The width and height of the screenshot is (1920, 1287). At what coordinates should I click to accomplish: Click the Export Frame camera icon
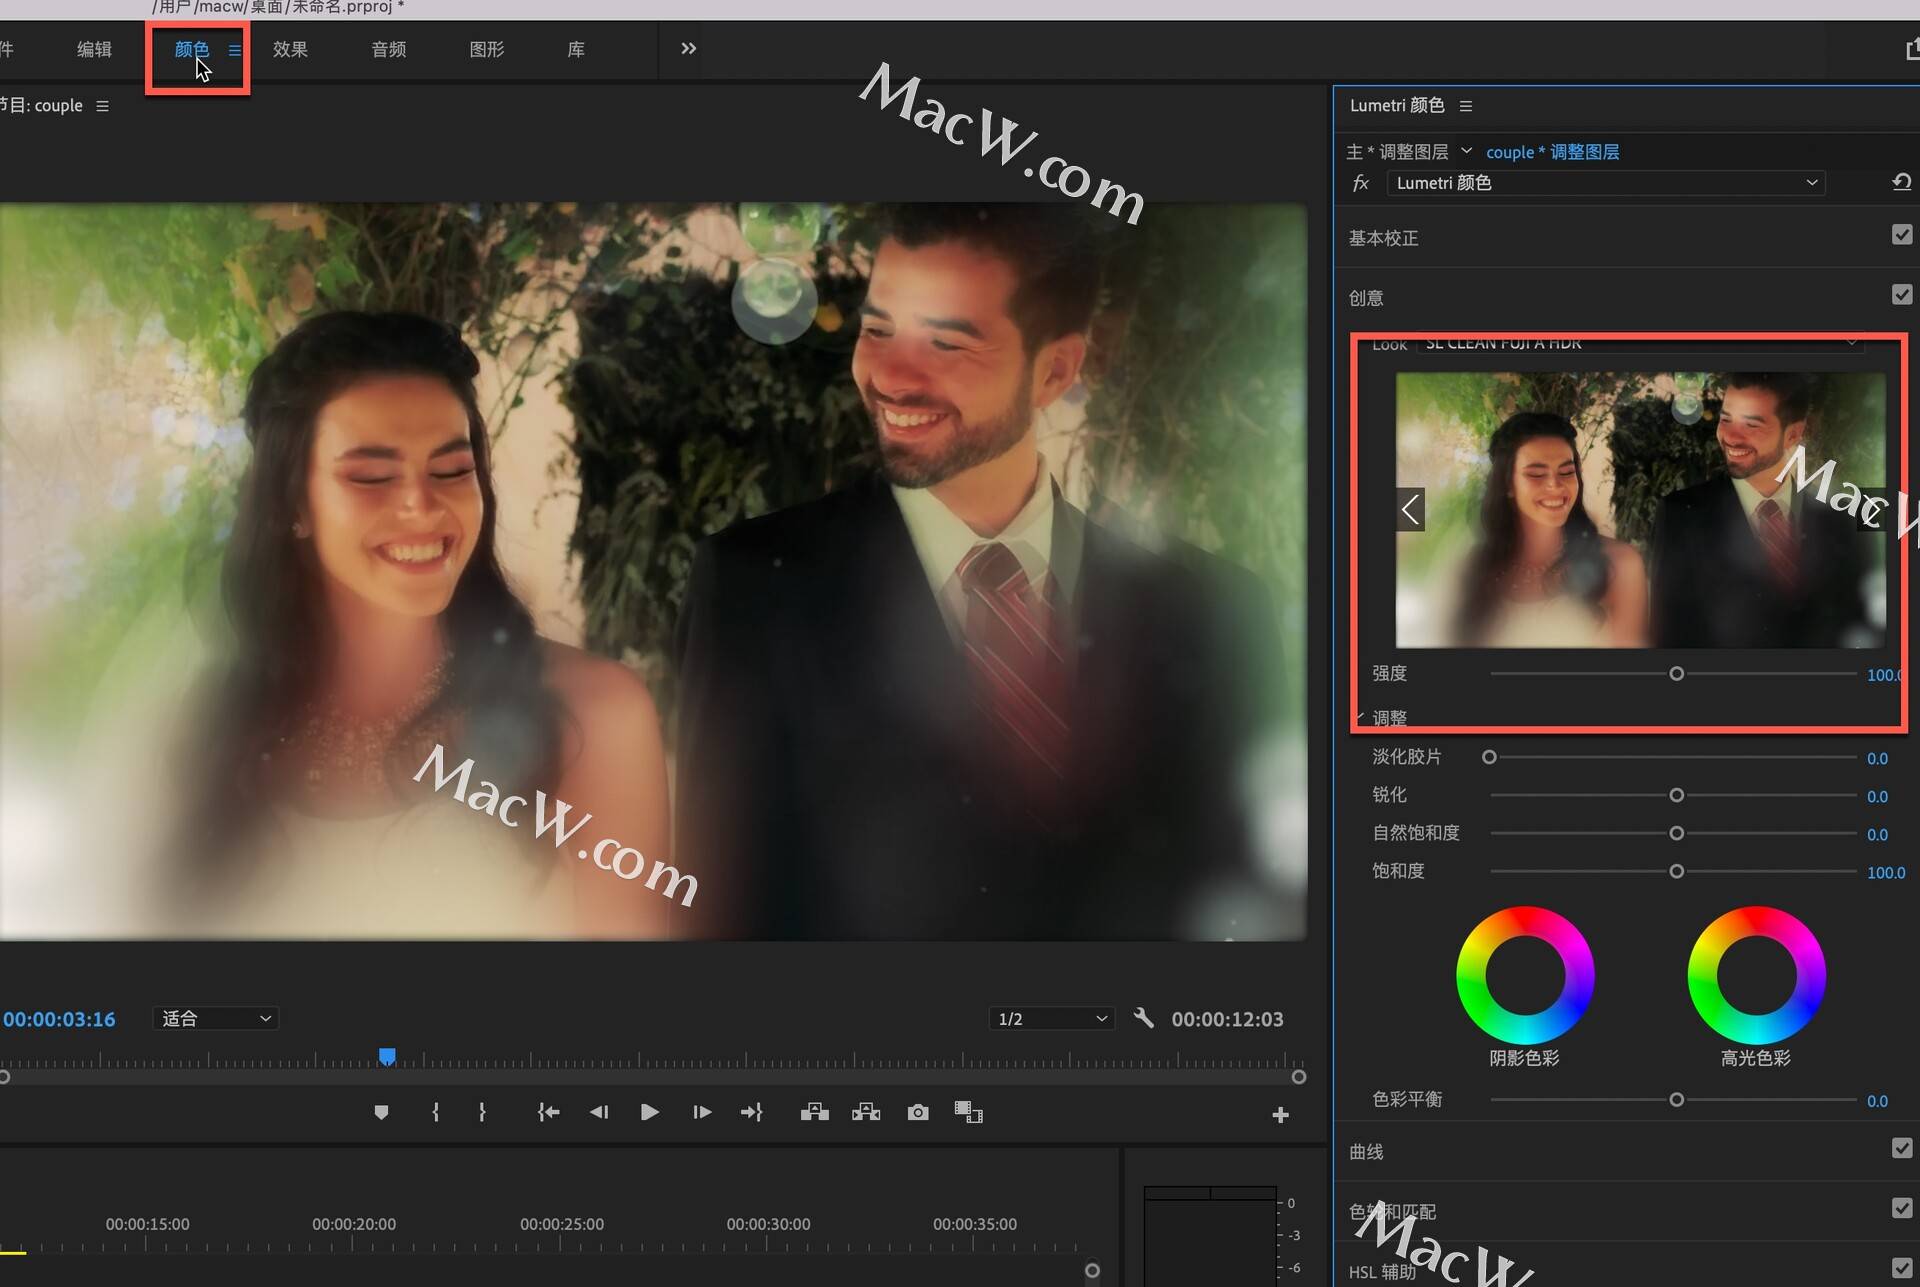click(x=917, y=1112)
